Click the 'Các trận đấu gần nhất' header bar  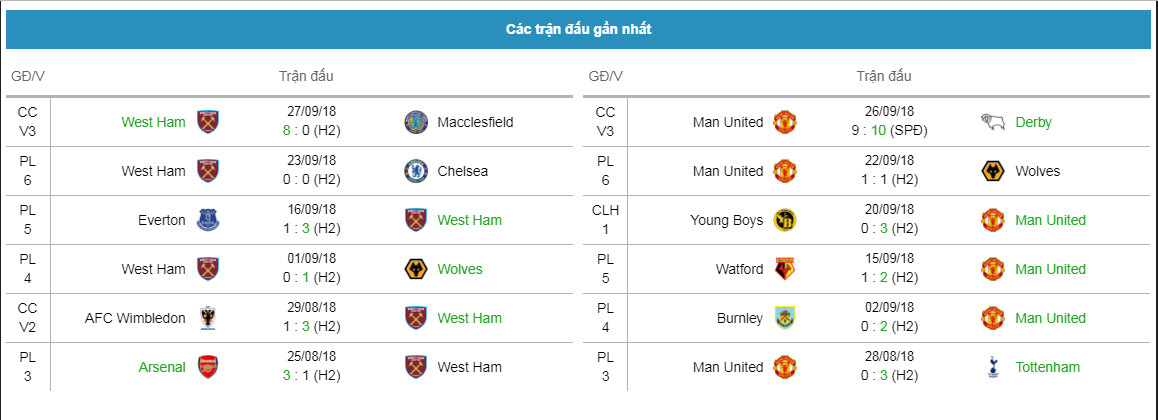point(578,30)
